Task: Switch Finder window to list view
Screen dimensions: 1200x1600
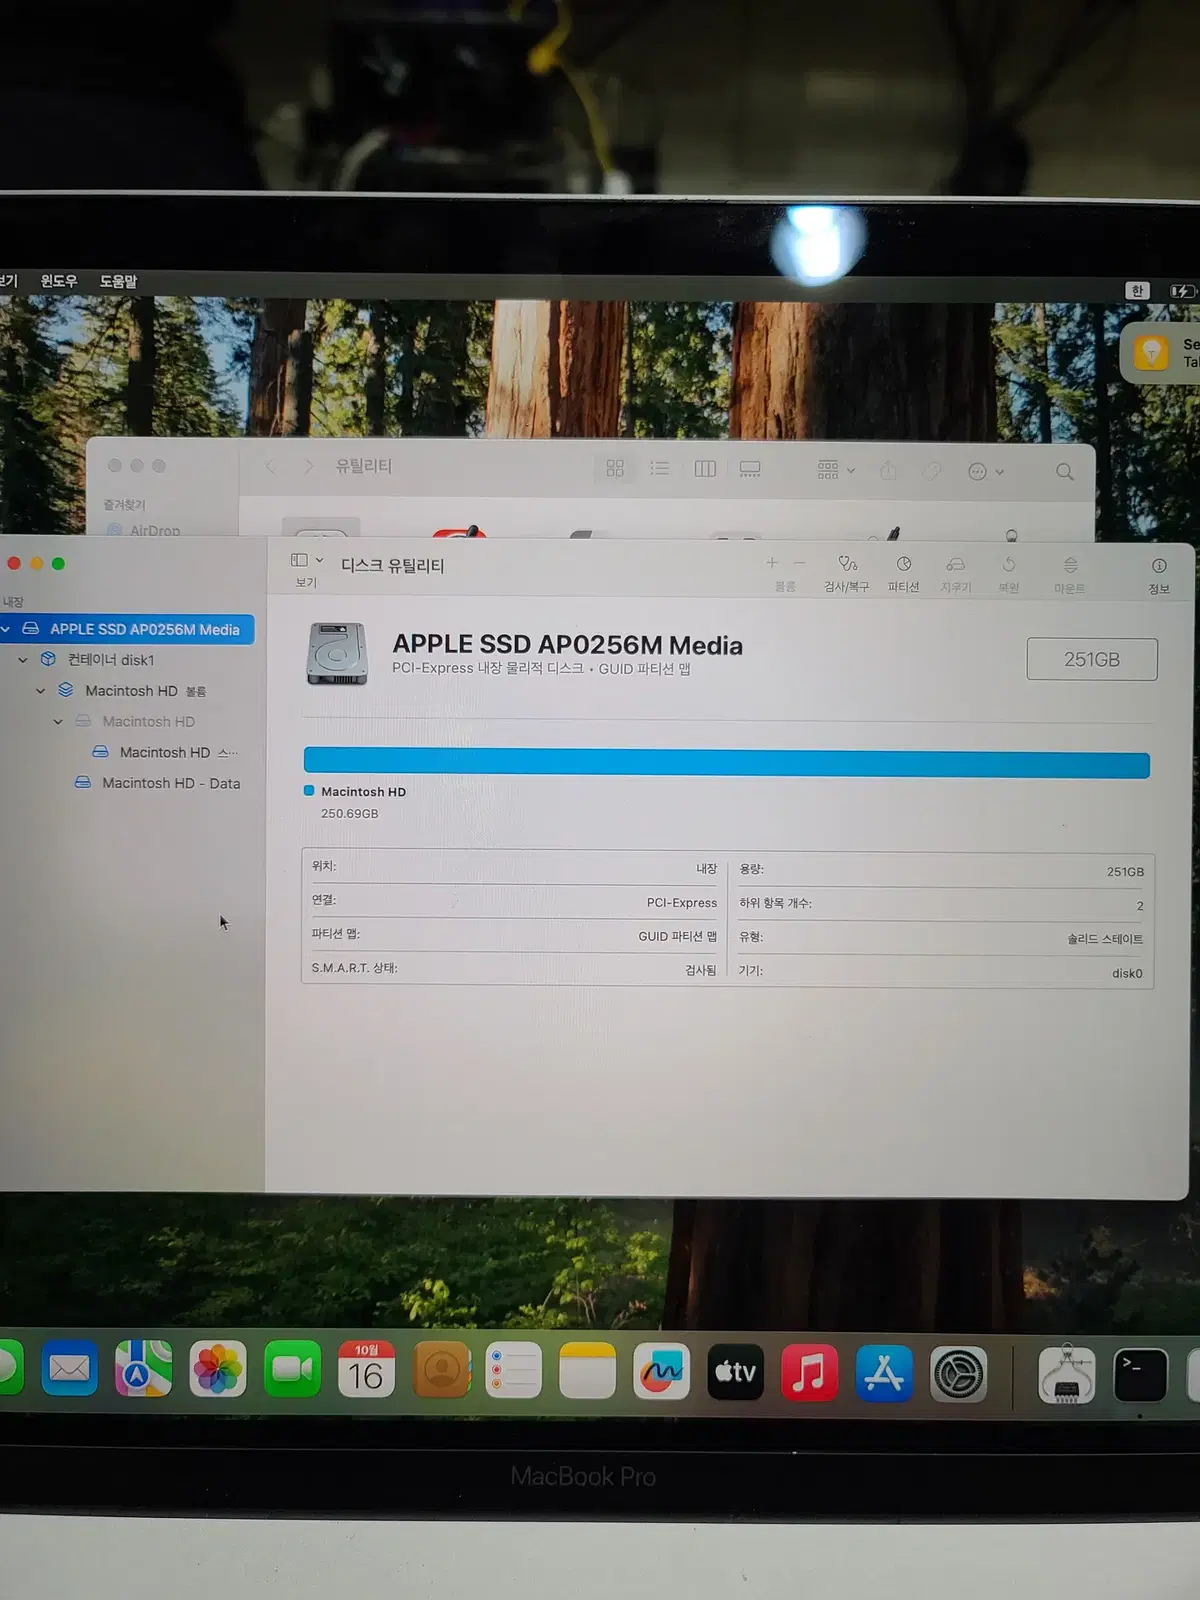Action: pyautogui.click(x=660, y=468)
